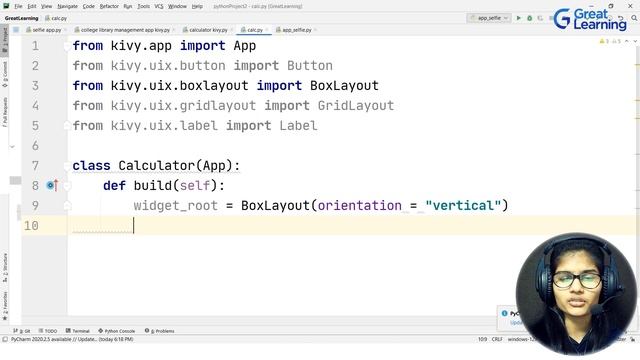Collapse the Calculator class fold on line 7
The width and height of the screenshot is (640, 360).
tap(67, 166)
